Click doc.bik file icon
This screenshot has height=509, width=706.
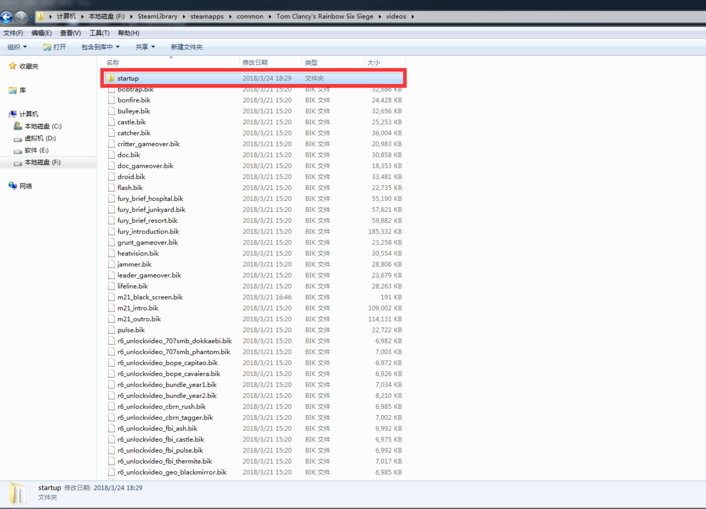tap(111, 155)
